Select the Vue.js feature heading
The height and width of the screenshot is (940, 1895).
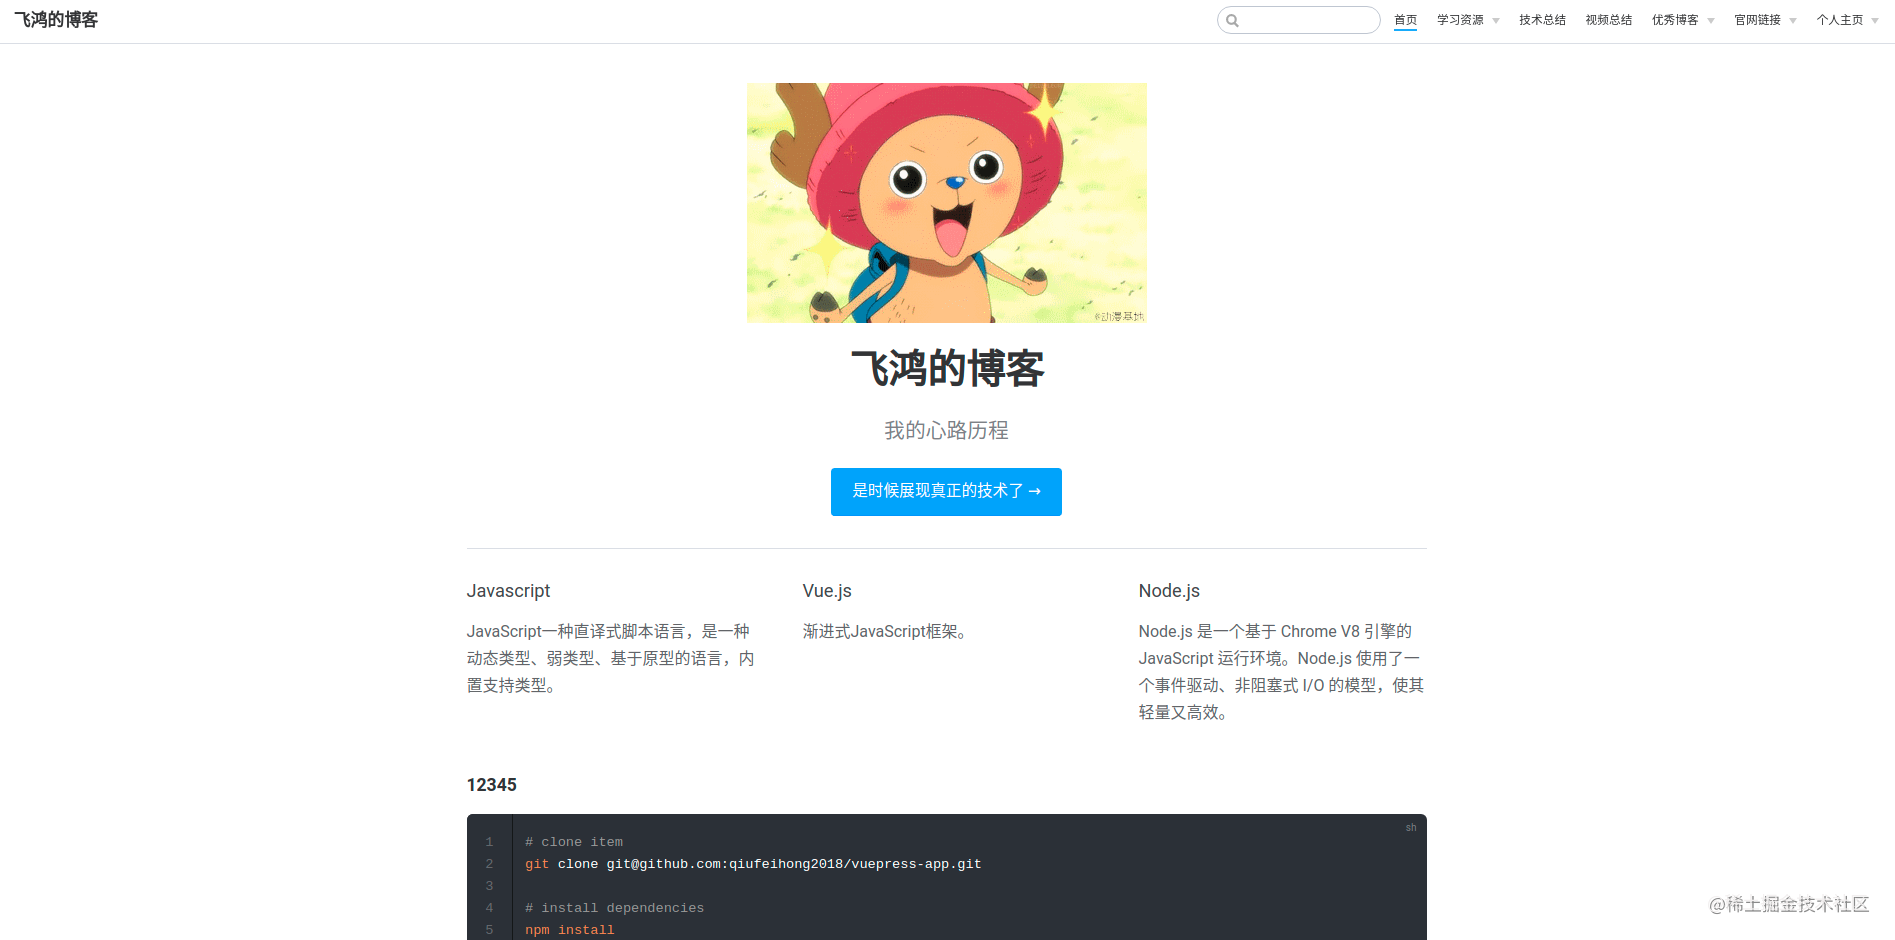tap(827, 591)
